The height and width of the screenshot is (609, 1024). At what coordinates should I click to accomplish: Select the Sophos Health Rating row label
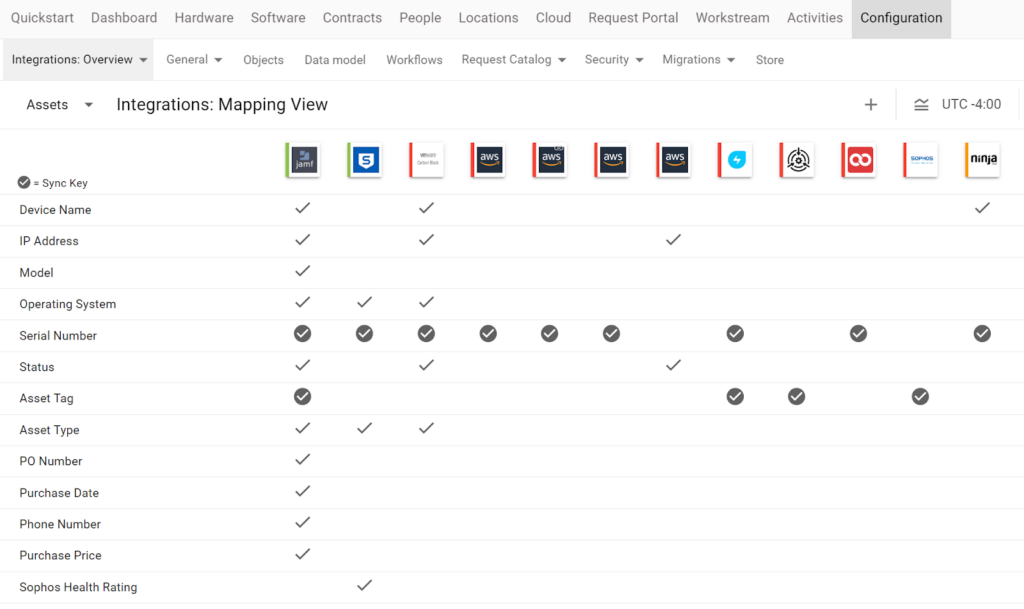(78, 587)
